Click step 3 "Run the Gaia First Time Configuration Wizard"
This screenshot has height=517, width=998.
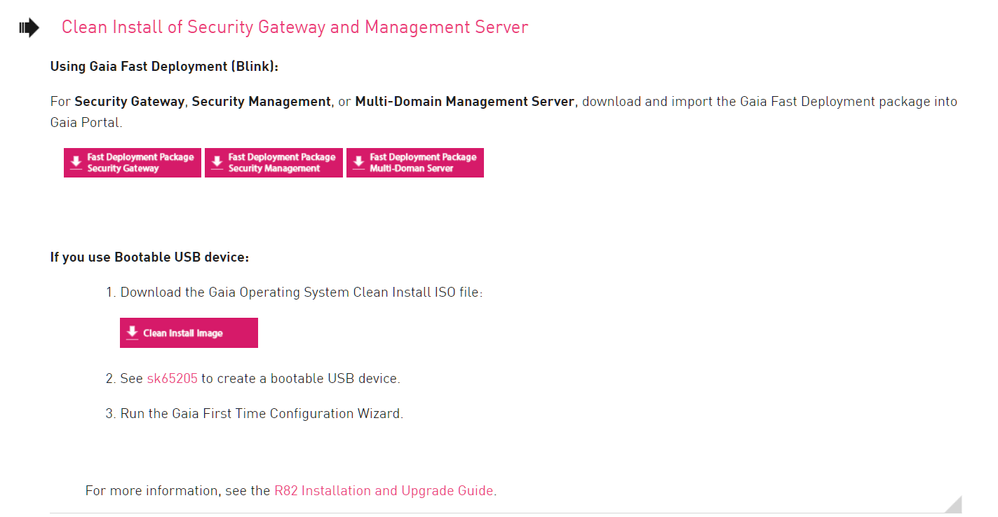click(261, 414)
